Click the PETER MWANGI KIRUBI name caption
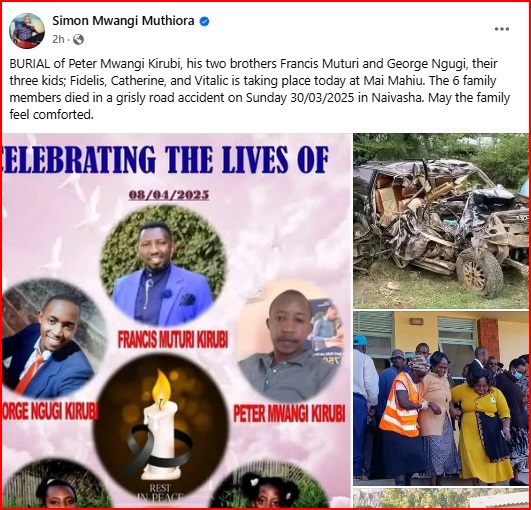Viewport: 531px width, 510px height. pyautogui.click(x=289, y=413)
